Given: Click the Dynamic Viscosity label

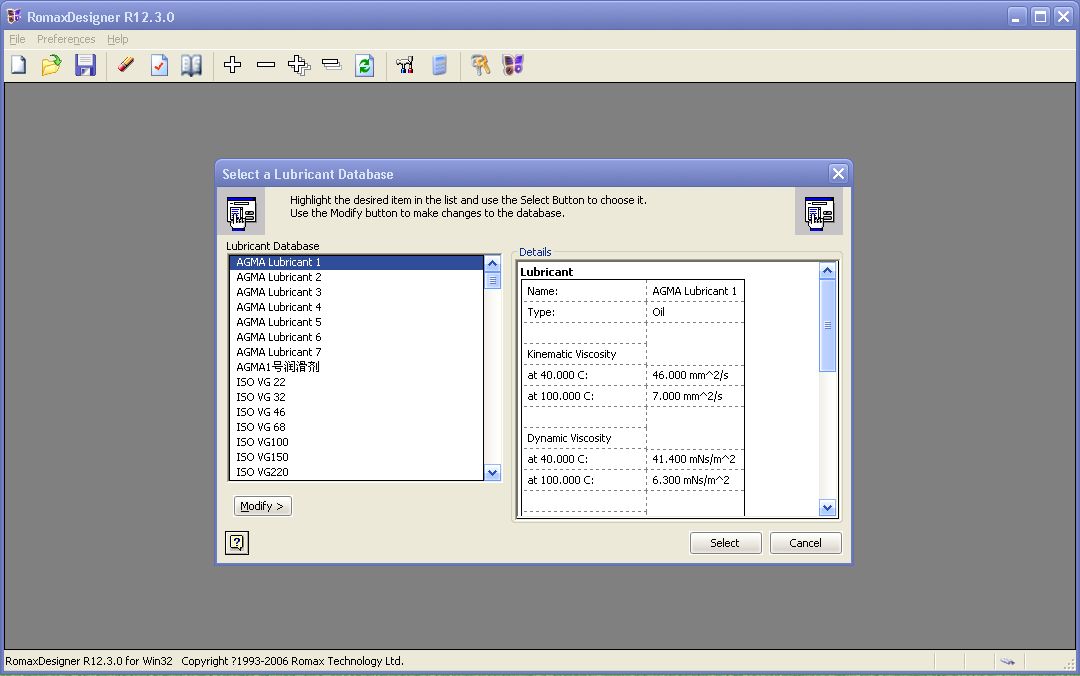Looking at the screenshot, I should [x=569, y=438].
